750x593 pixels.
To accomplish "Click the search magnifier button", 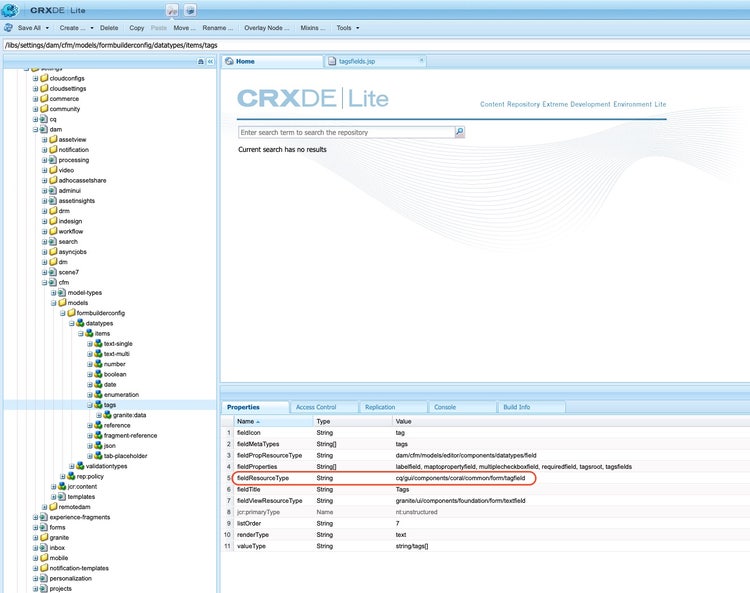I will pos(460,132).
